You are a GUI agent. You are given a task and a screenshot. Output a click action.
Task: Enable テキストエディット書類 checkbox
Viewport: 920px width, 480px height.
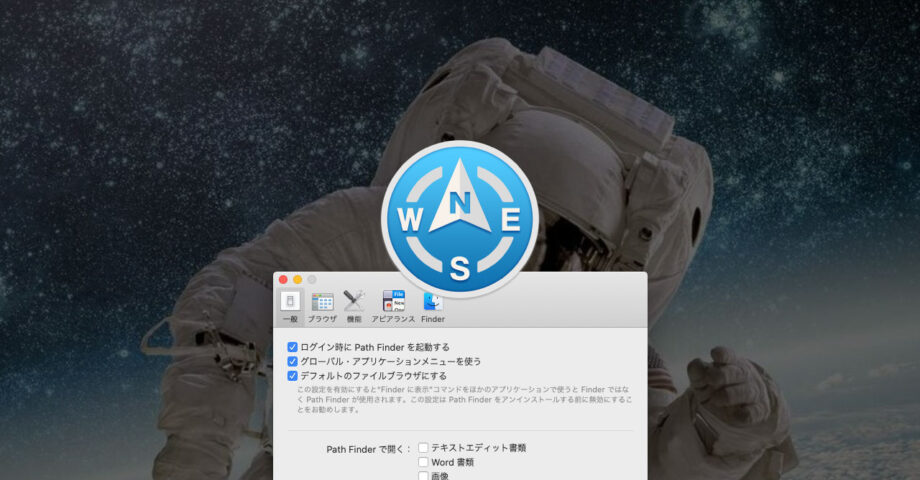pos(423,448)
